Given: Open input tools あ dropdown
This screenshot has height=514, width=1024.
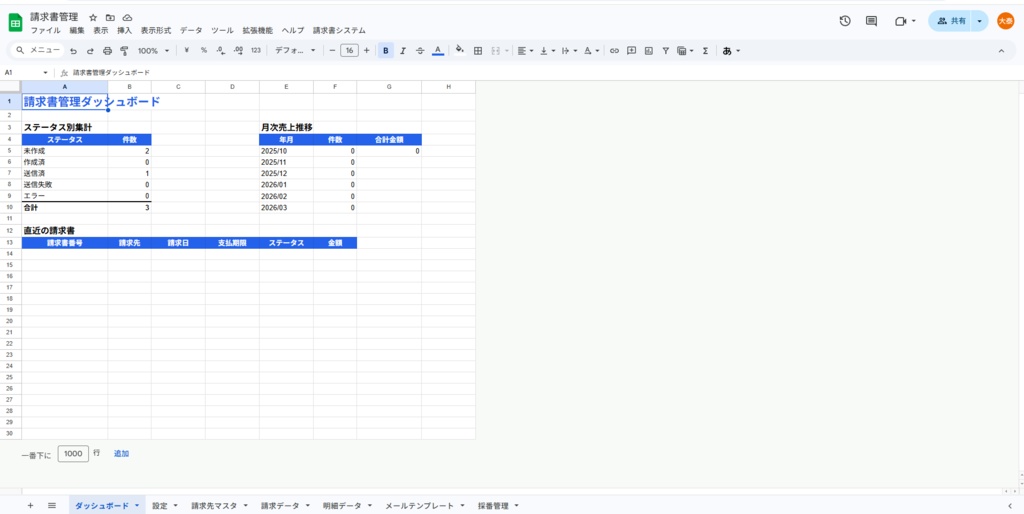Looking at the screenshot, I should [731, 50].
